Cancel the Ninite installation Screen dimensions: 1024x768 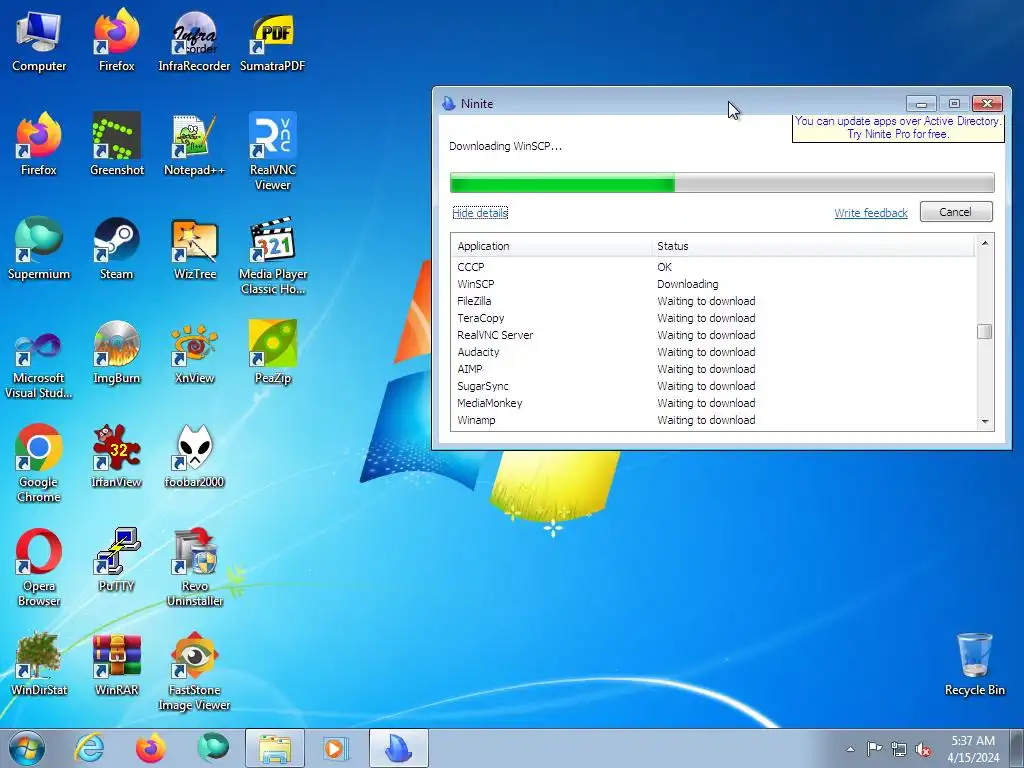coord(956,212)
